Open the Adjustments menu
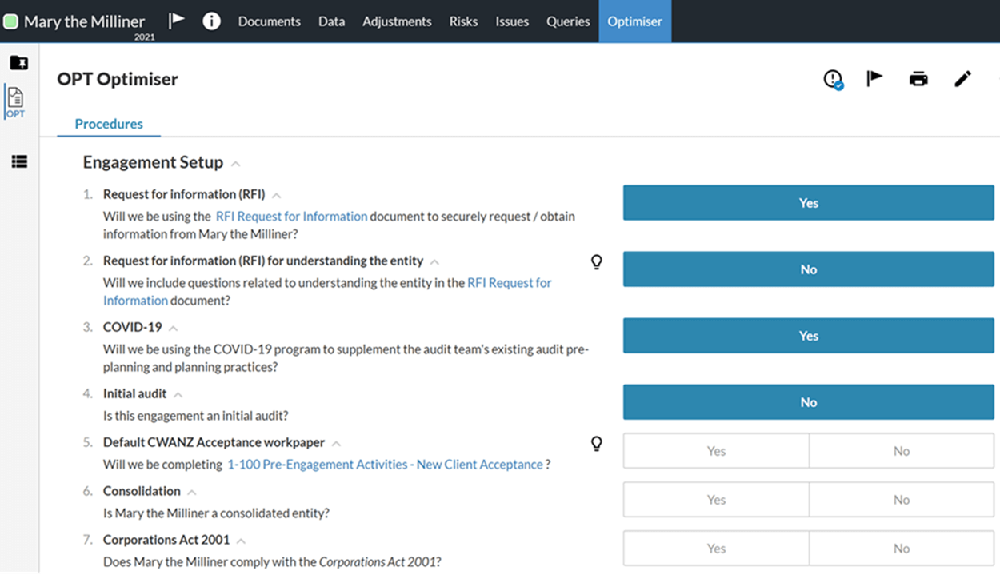The image size is (1000, 574). pyautogui.click(x=397, y=21)
